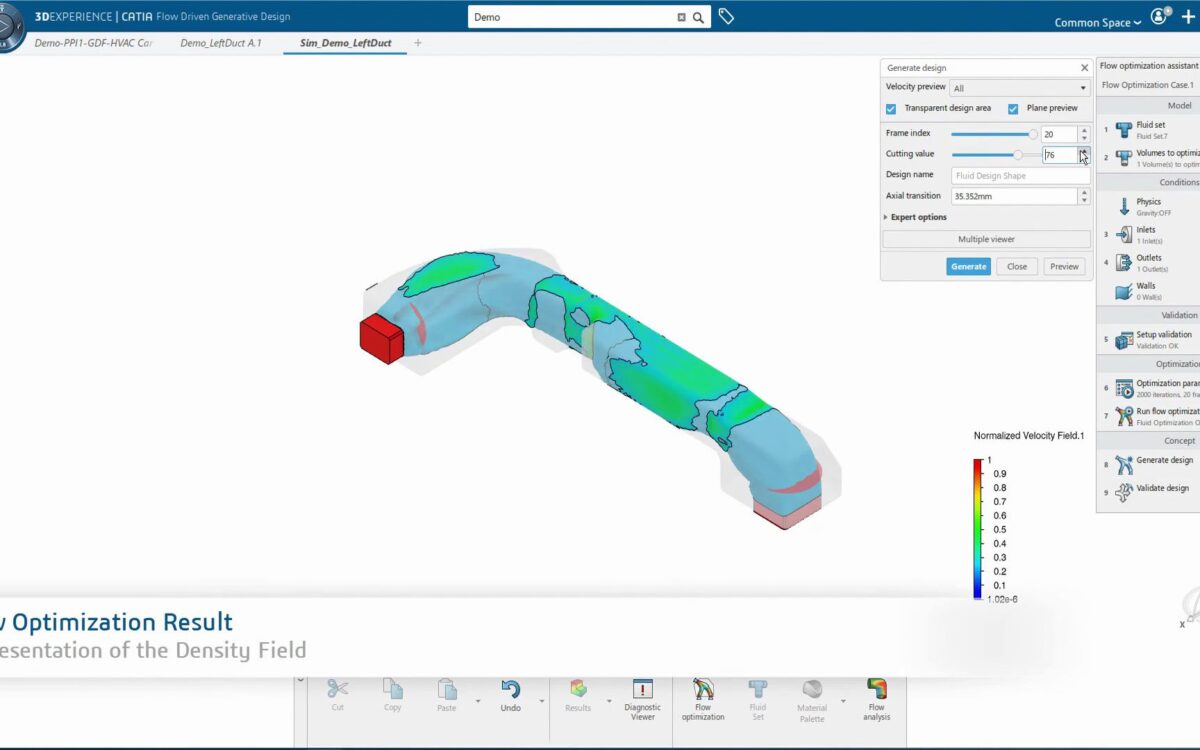Click the blue Generate button

tap(968, 266)
